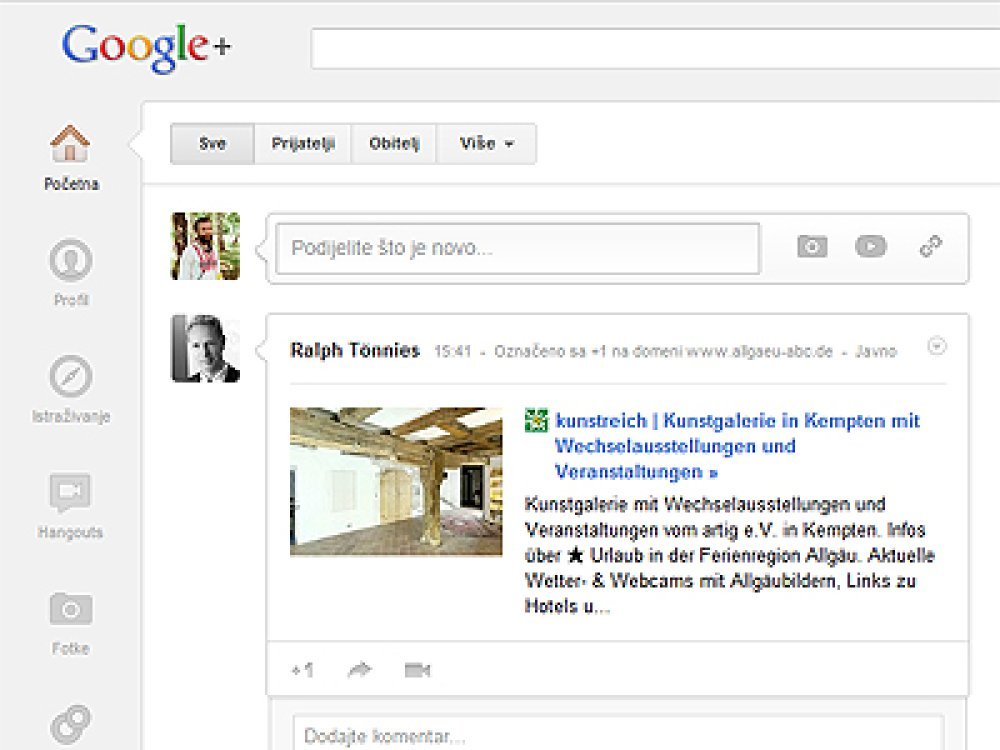Open the Profil sidebar icon
Viewport: 1000px width, 750px height.
coord(70,262)
